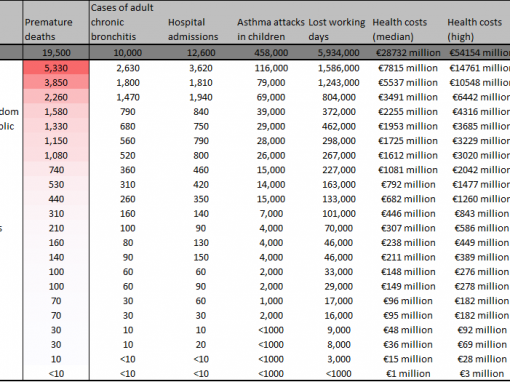
Task: Click the asthma attacks cell 79,000
Action: (271, 83)
